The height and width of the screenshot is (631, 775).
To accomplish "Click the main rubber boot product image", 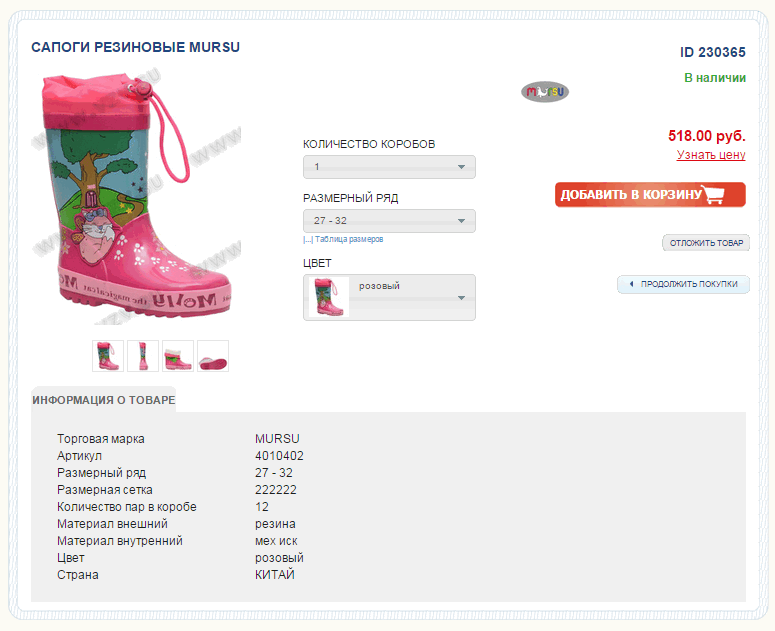I will pos(142,200).
